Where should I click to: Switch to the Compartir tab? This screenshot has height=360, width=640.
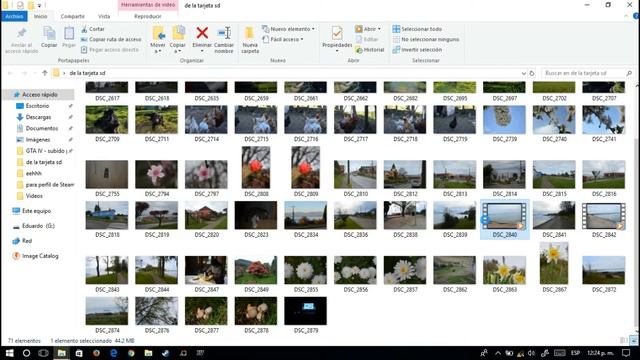pos(73,16)
